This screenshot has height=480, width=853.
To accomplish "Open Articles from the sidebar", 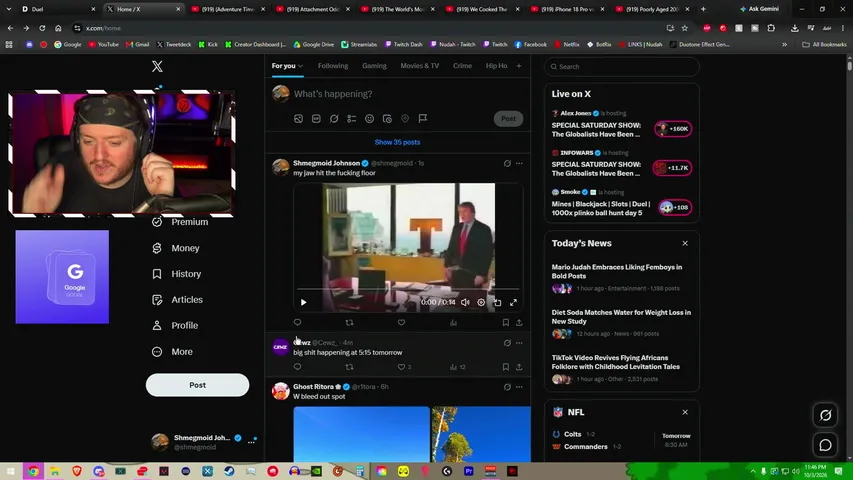I will click(x=177, y=300).
